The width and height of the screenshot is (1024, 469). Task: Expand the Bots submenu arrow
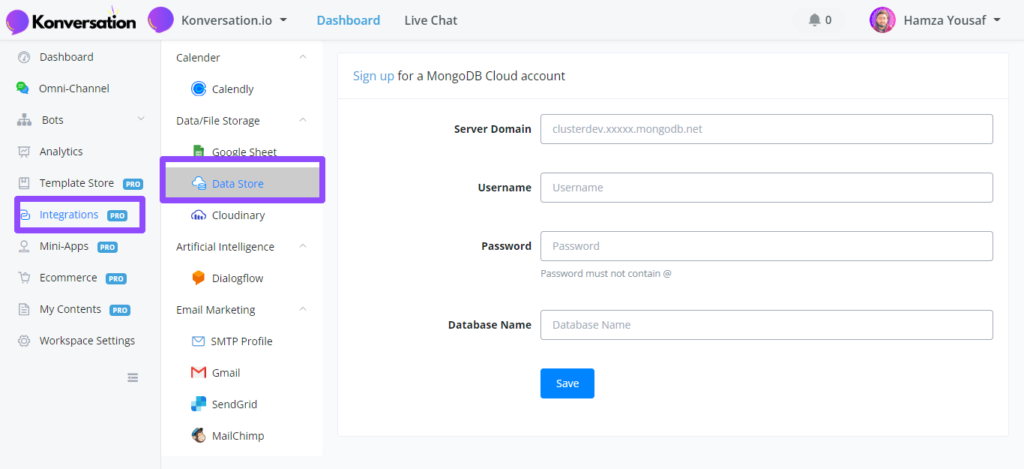pyautogui.click(x=140, y=119)
